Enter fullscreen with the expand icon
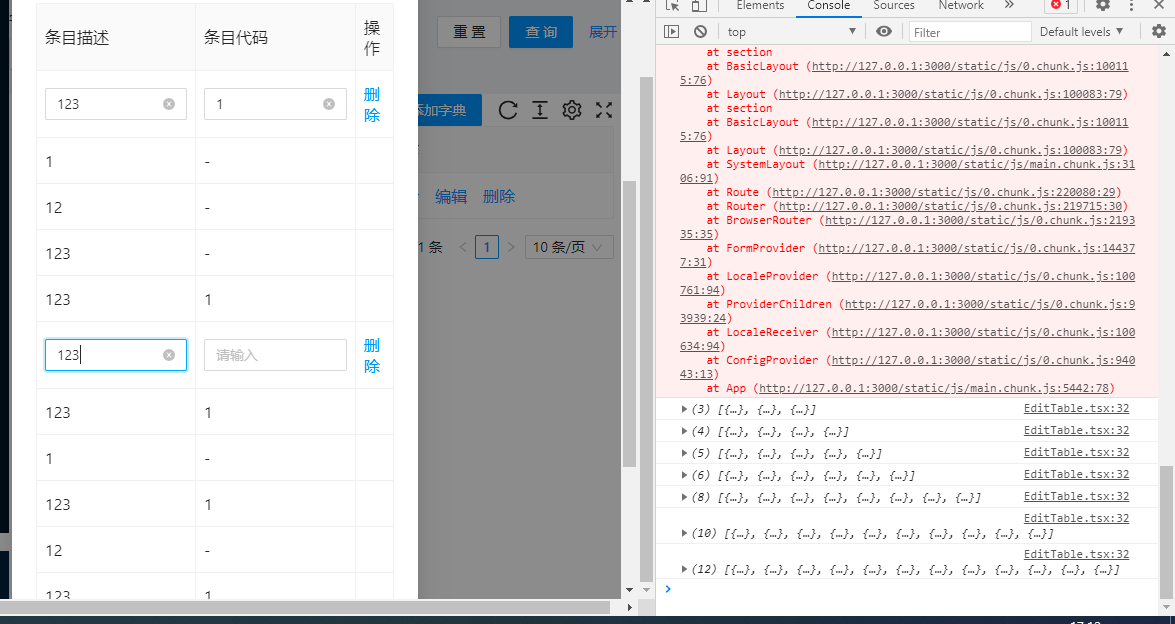The width and height of the screenshot is (1175, 624). coord(604,111)
